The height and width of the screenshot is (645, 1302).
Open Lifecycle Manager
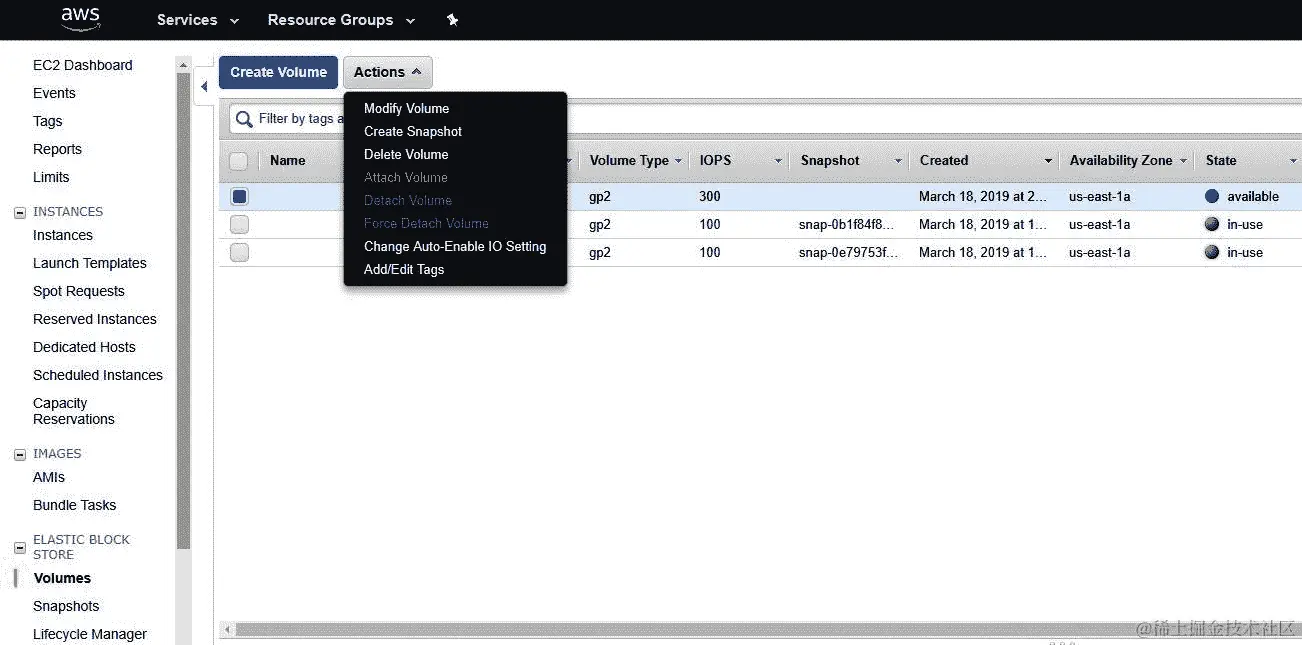click(89, 634)
